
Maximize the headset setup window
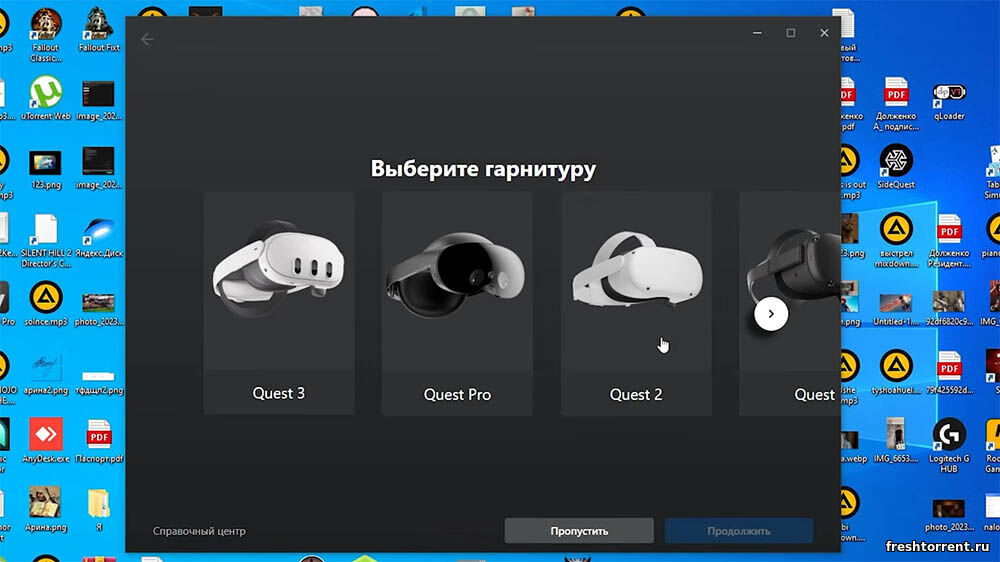791,33
